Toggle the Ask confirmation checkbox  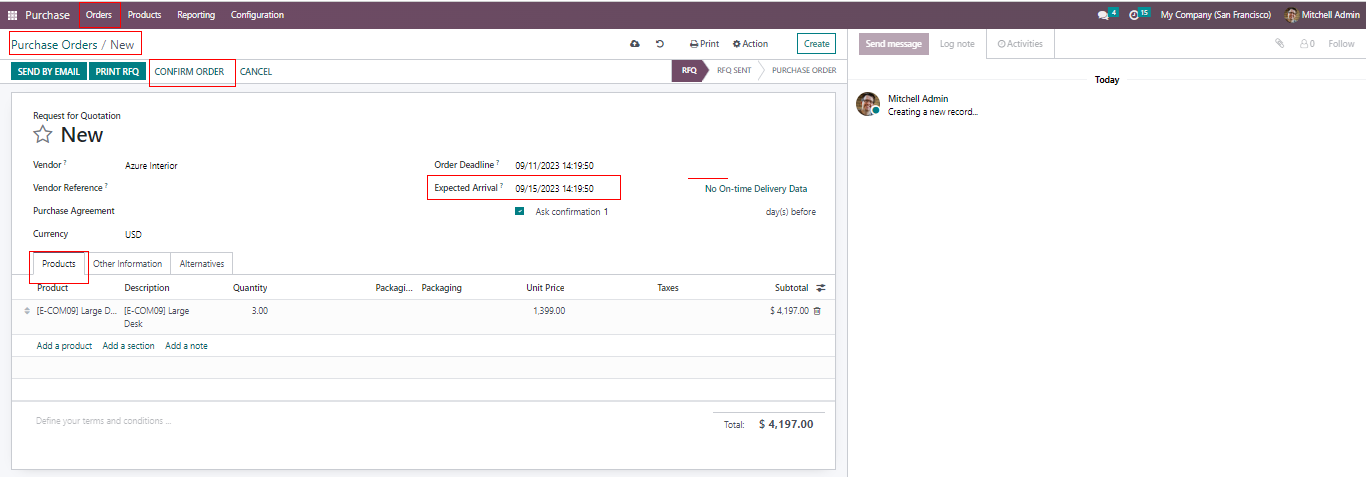point(519,212)
